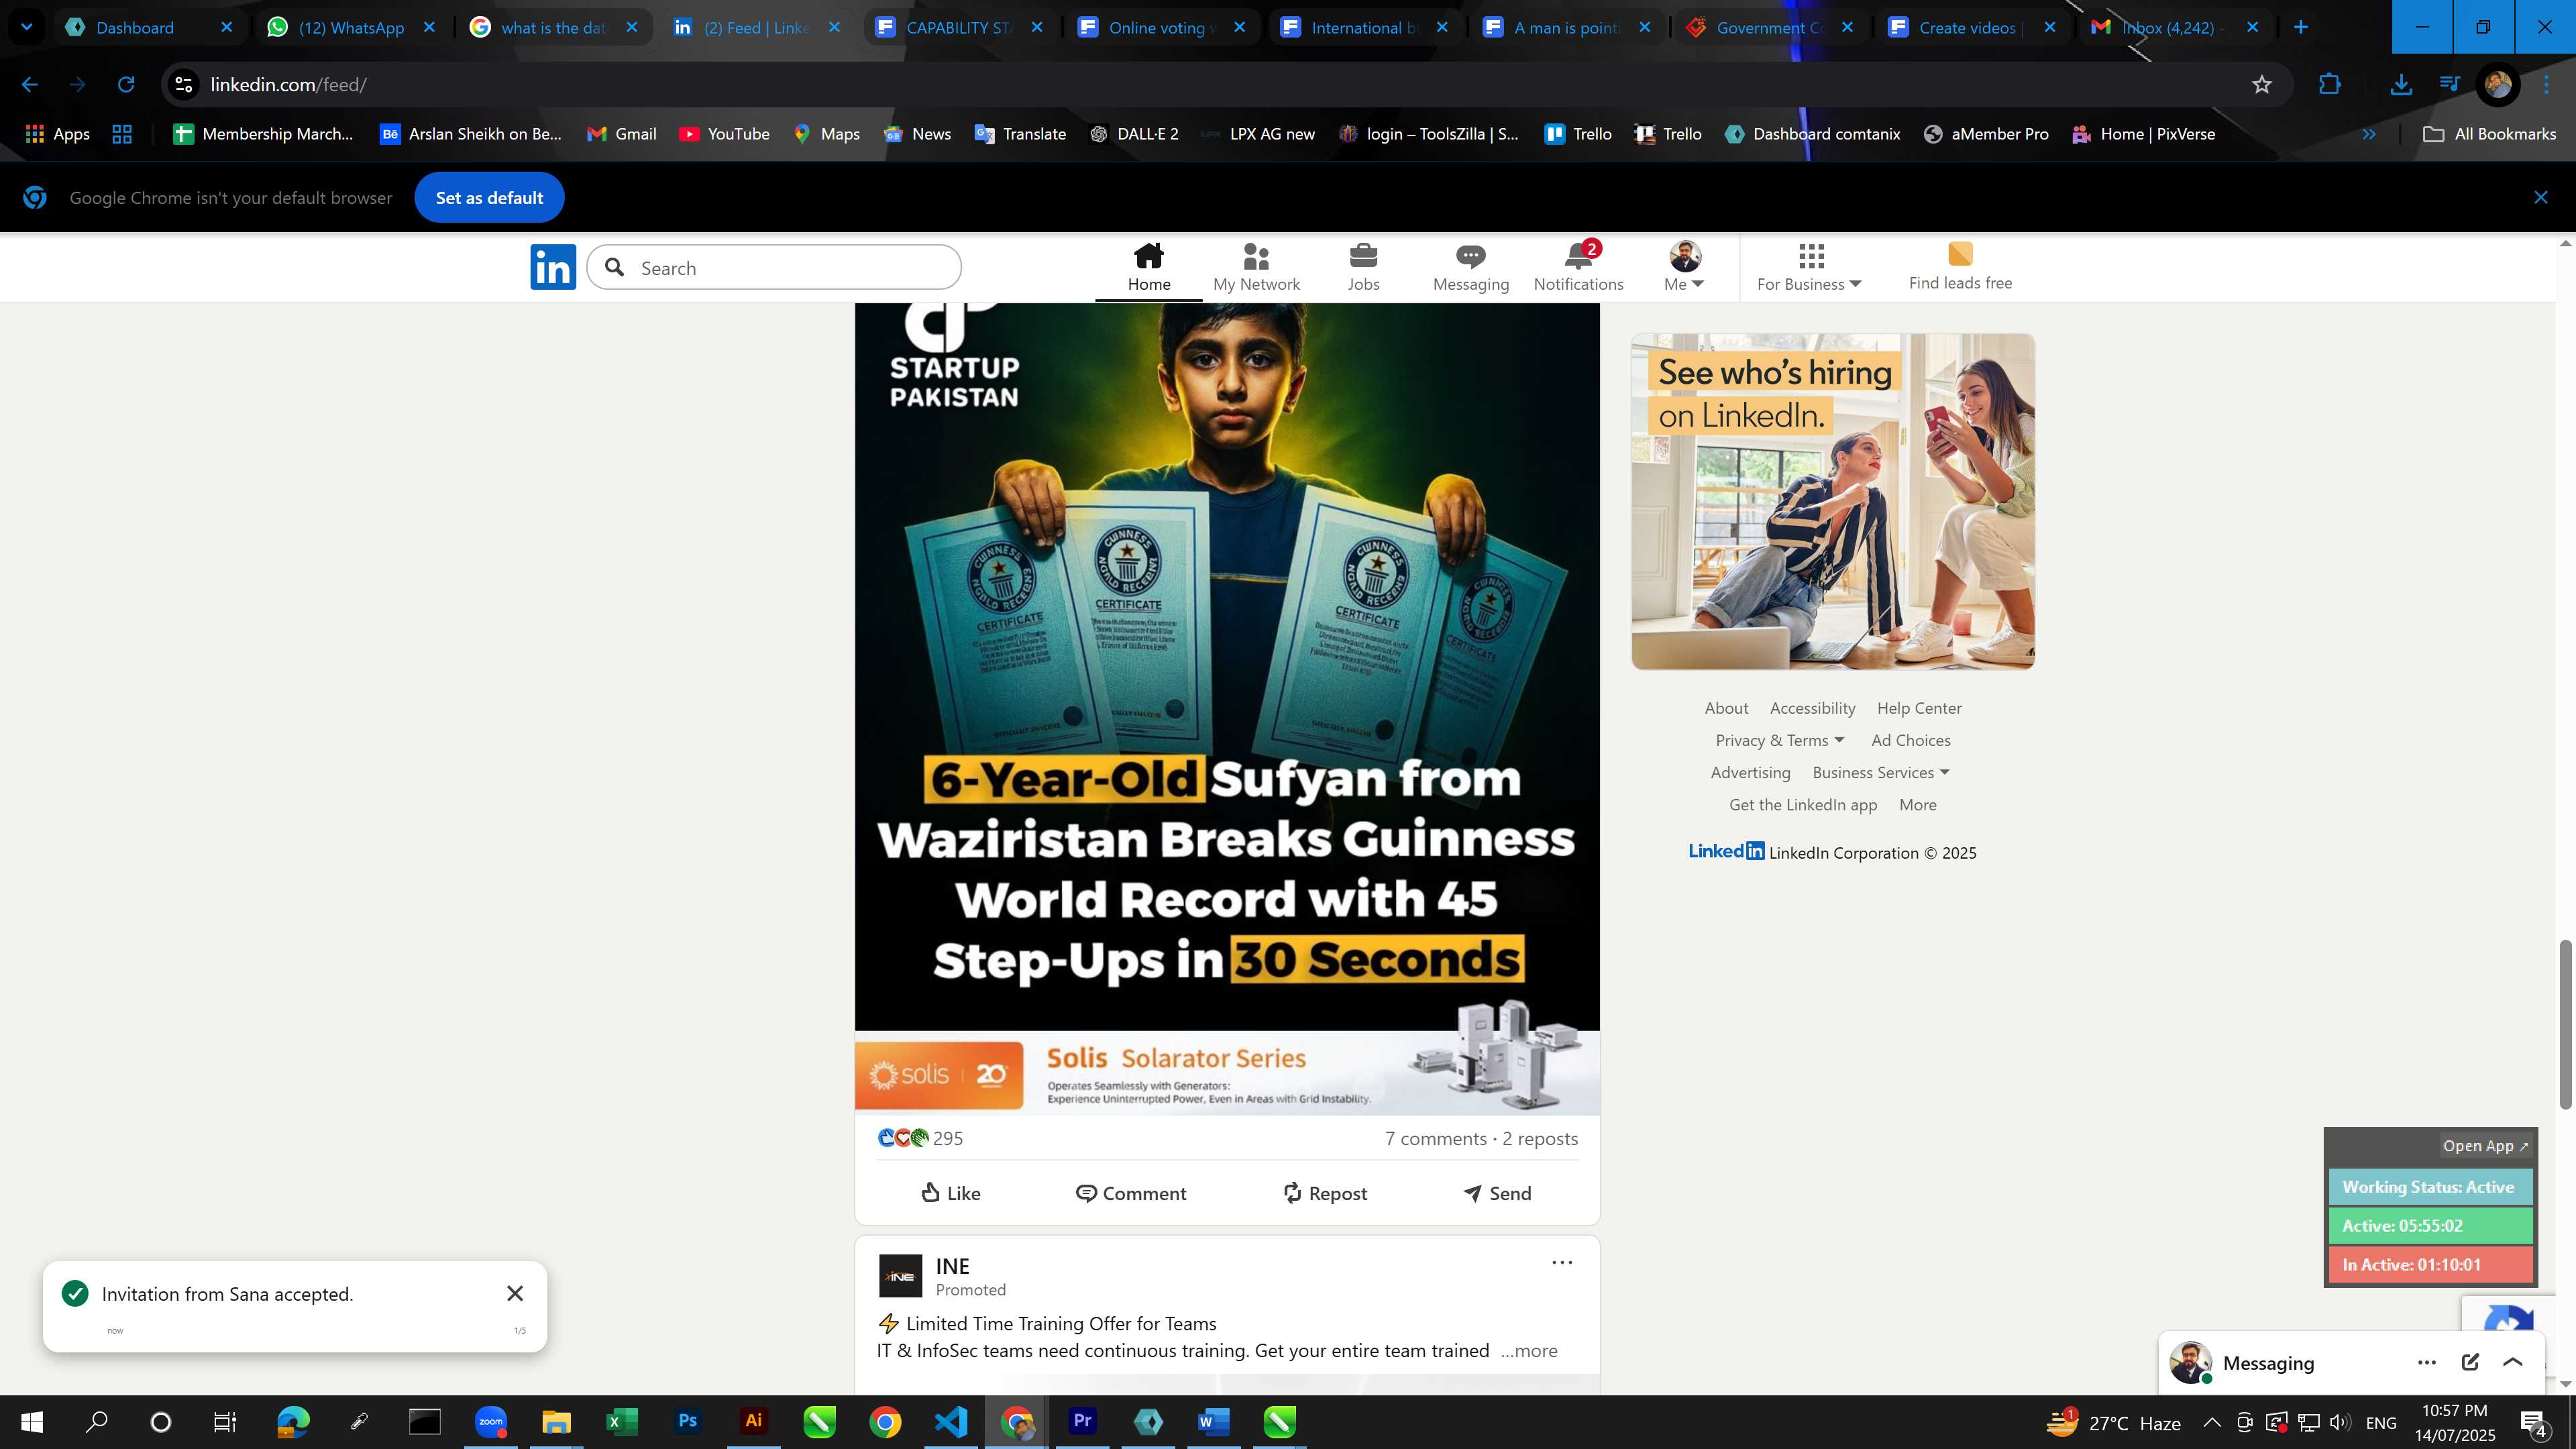View 2 reposts on the post
Image resolution: width=2576 pixels, height=1449 pixels.
1540,1138
